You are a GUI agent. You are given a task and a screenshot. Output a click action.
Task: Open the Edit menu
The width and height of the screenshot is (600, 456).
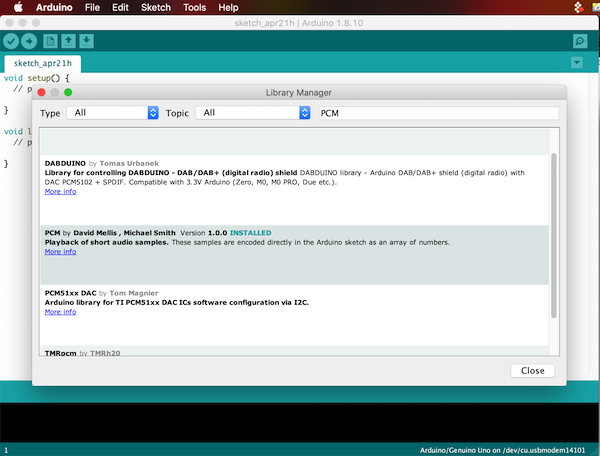(x=120, y=7)
